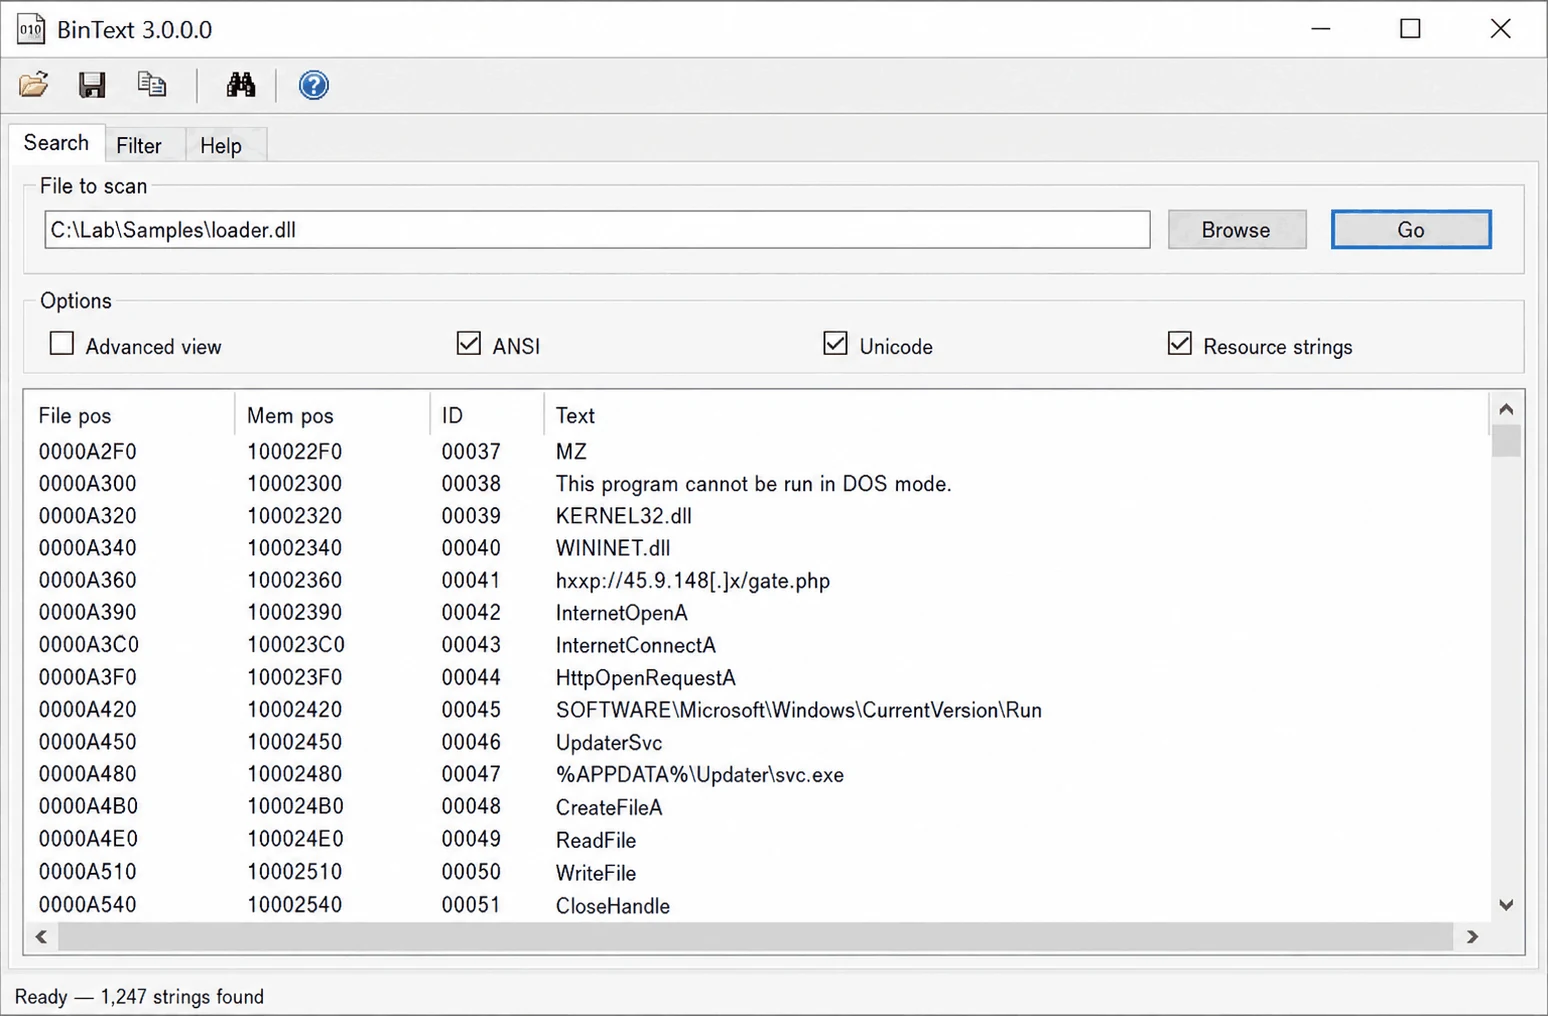The width and height of the screenshot is (1548, 1016).
Task: Select the KERNEL32.dll string
Action: (x=624, y=516)
